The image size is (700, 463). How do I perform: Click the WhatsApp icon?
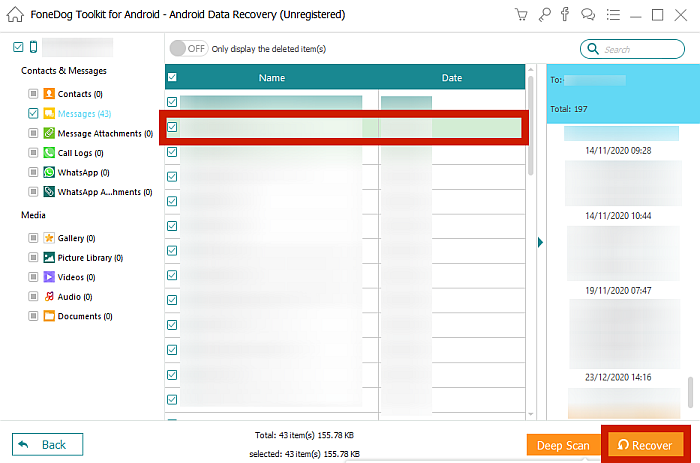[x=49, y=172]
